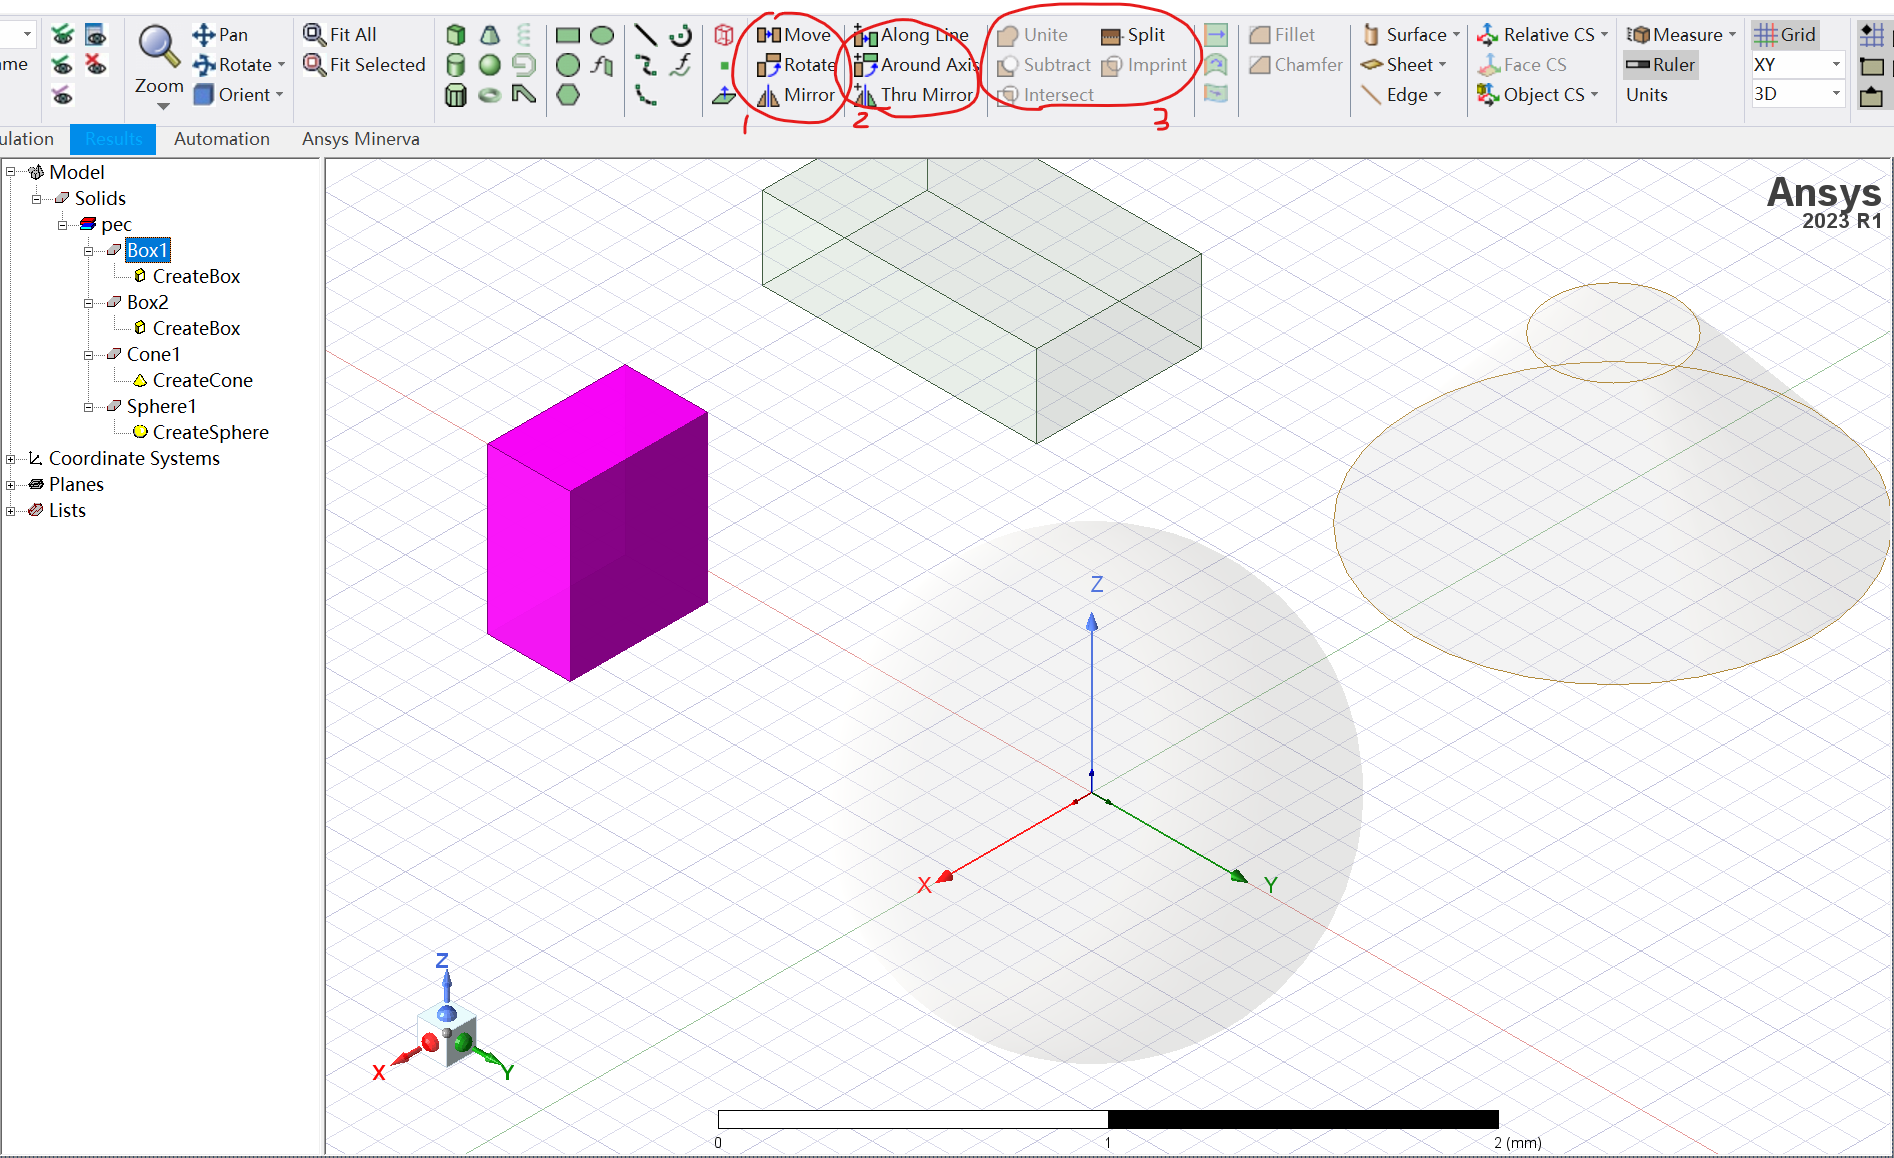Expand the Coordinate Systems tree node
Screen dimensions: 1894x1158
point(10,459)
